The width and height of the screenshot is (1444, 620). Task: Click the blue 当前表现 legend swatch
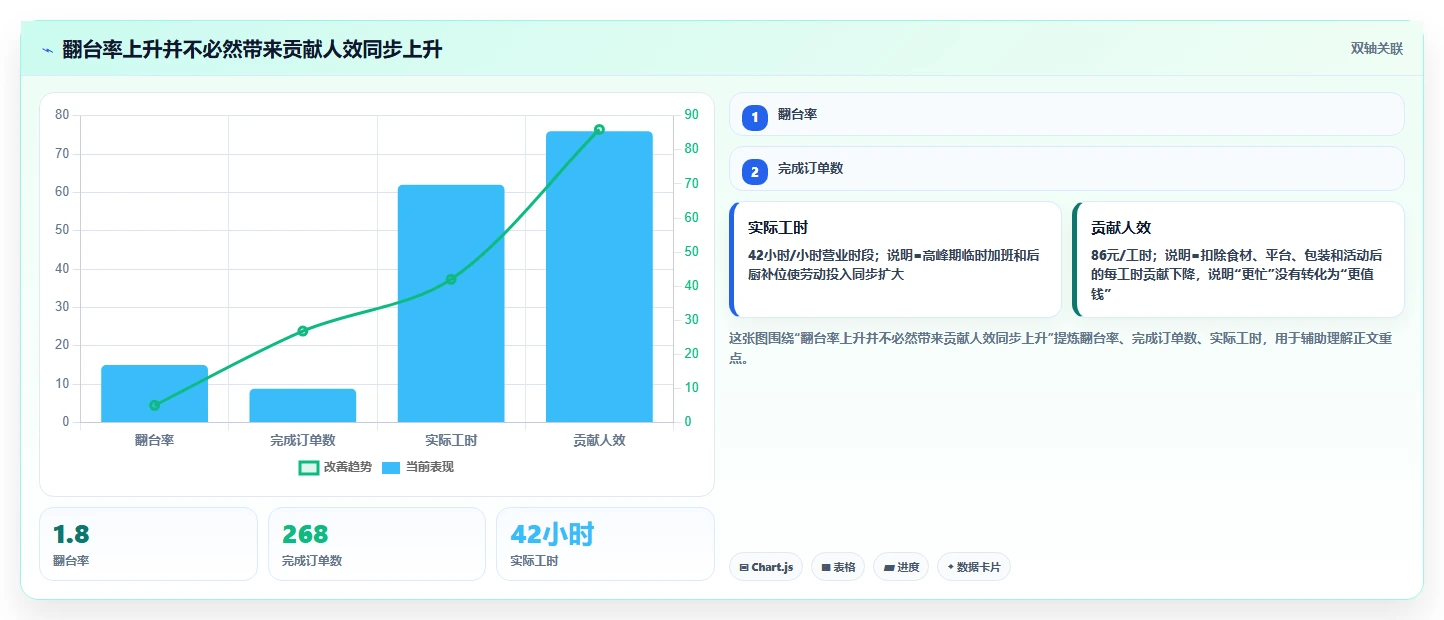[391, 467]
